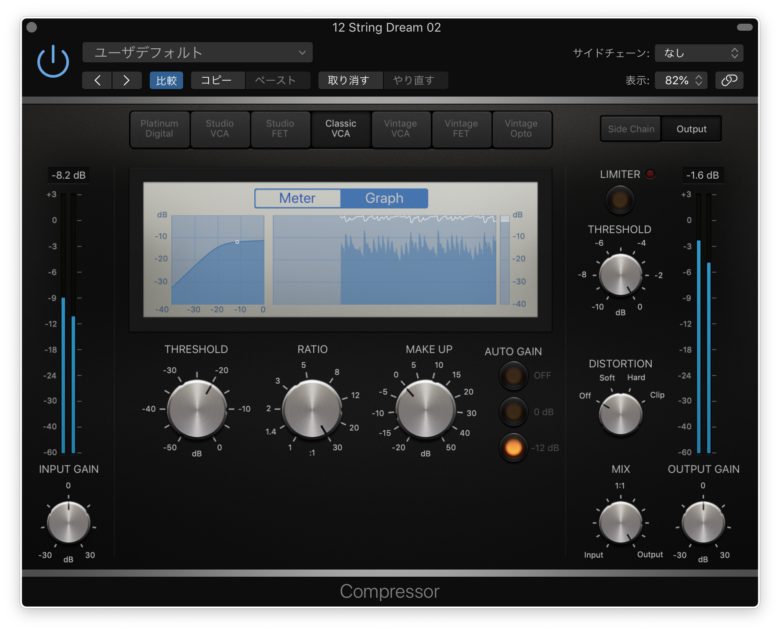Select the Vintage VCA compressor type
The image size is (780, 632).
pyautogui.click(x=400, y=129)
